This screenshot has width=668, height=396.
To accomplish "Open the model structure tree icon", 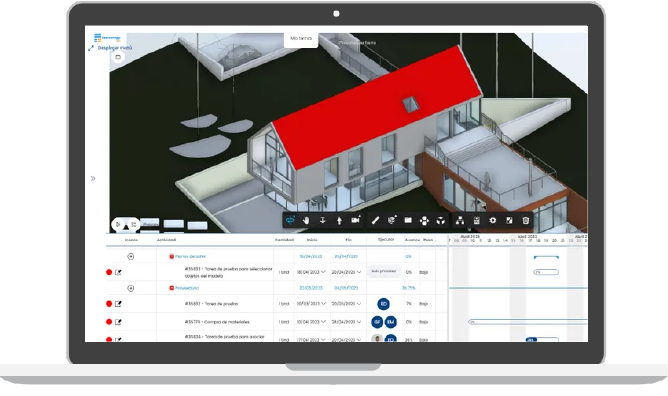I will click(x=460, y=220).
